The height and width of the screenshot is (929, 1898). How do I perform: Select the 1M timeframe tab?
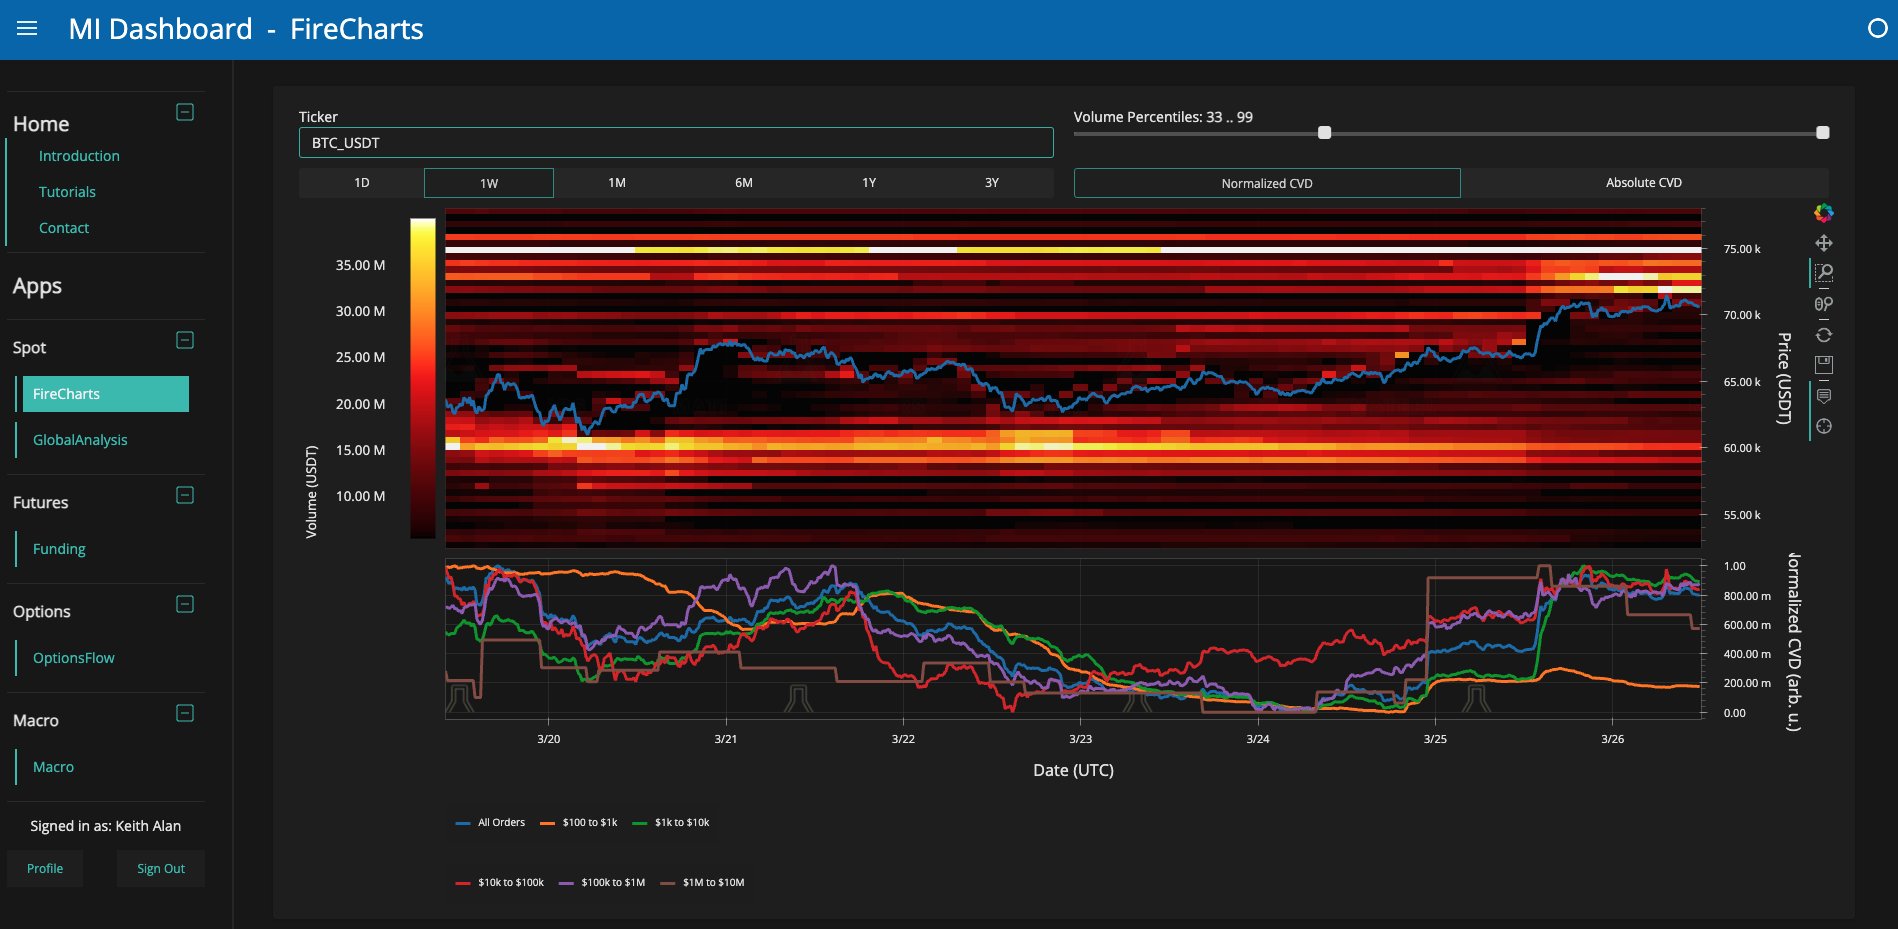[x=617, y=183]
